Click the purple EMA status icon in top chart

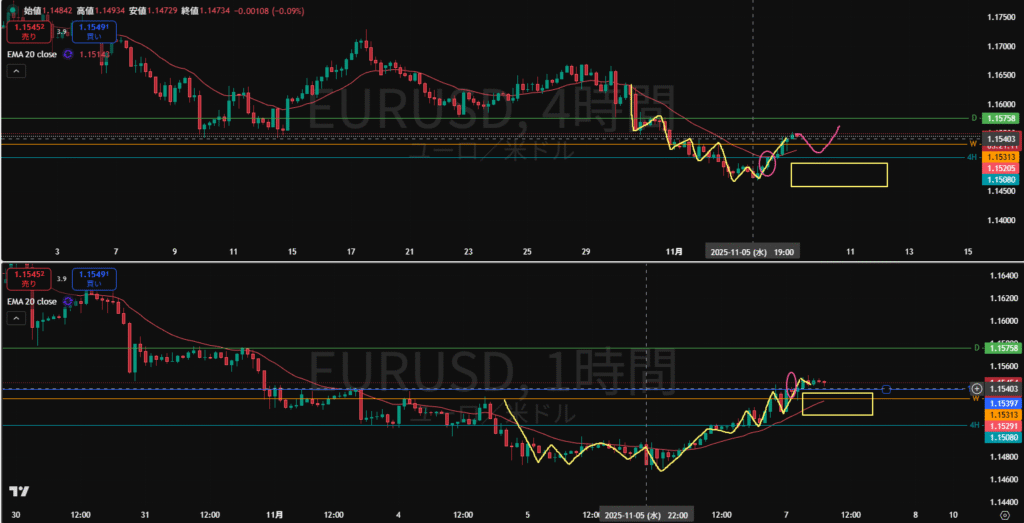67,53
